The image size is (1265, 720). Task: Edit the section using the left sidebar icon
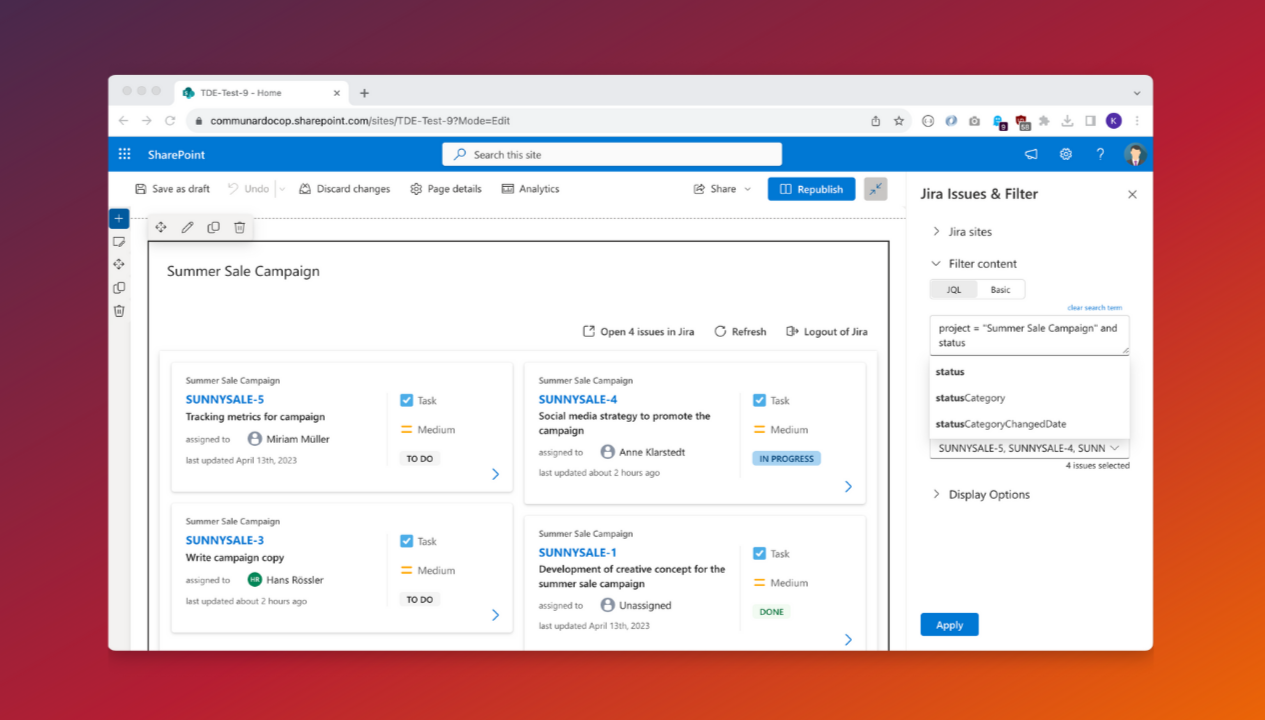point(119,242)
